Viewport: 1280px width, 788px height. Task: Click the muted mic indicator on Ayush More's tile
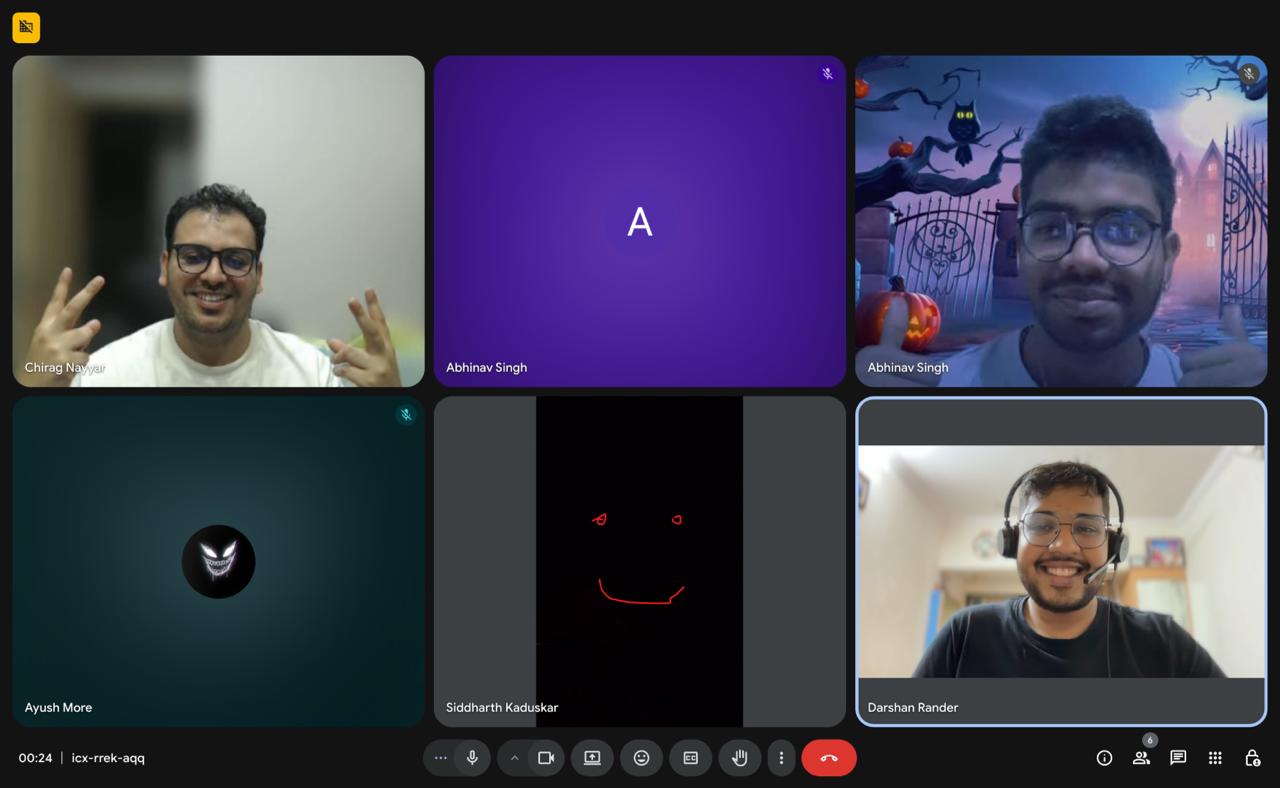(x=406, y=414)
